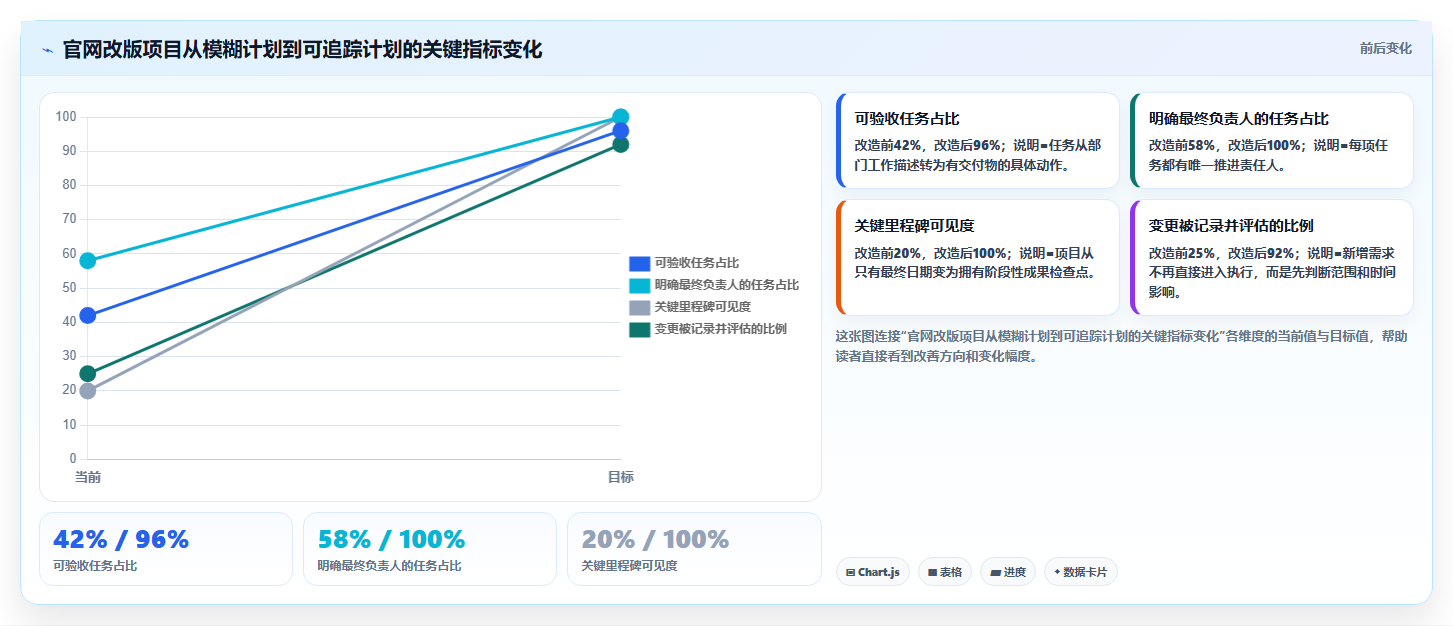The height and width of the screenshot is (626, 1453).
Task: Toggle the 关键里程碑可见度 legend color box
Action: (x=640, y=307)
